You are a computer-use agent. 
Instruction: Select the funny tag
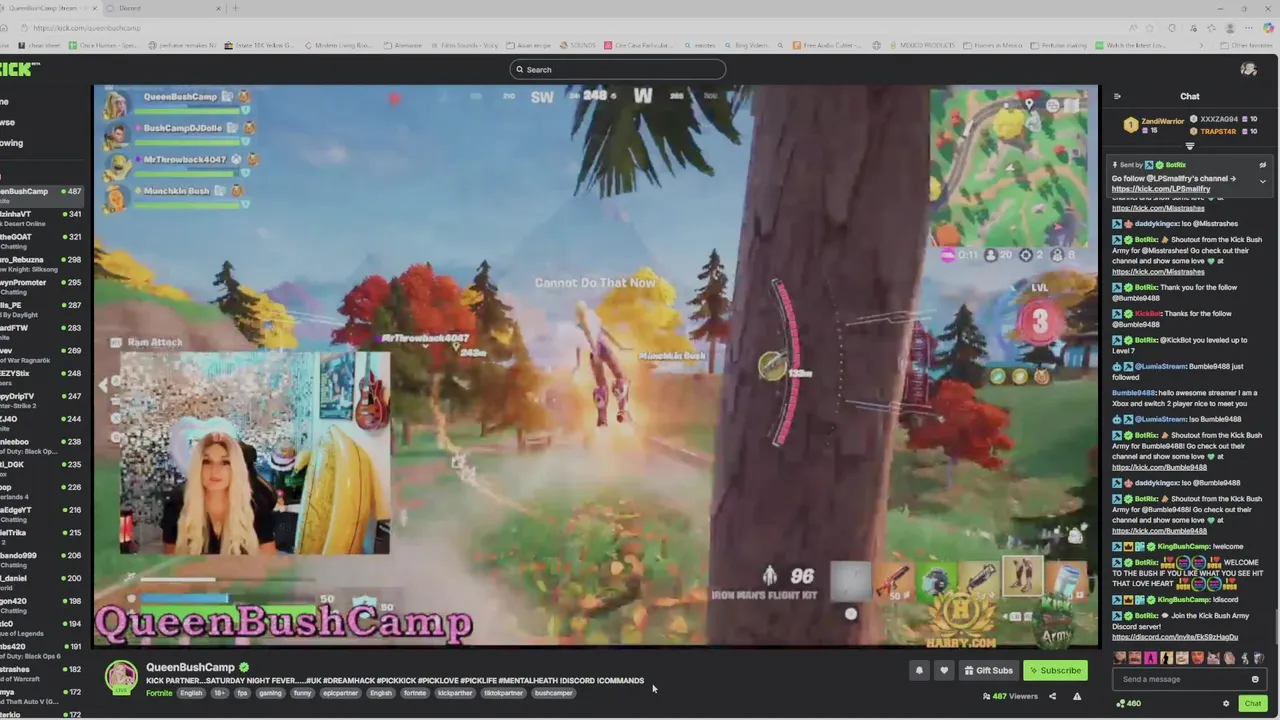point(303,693)
